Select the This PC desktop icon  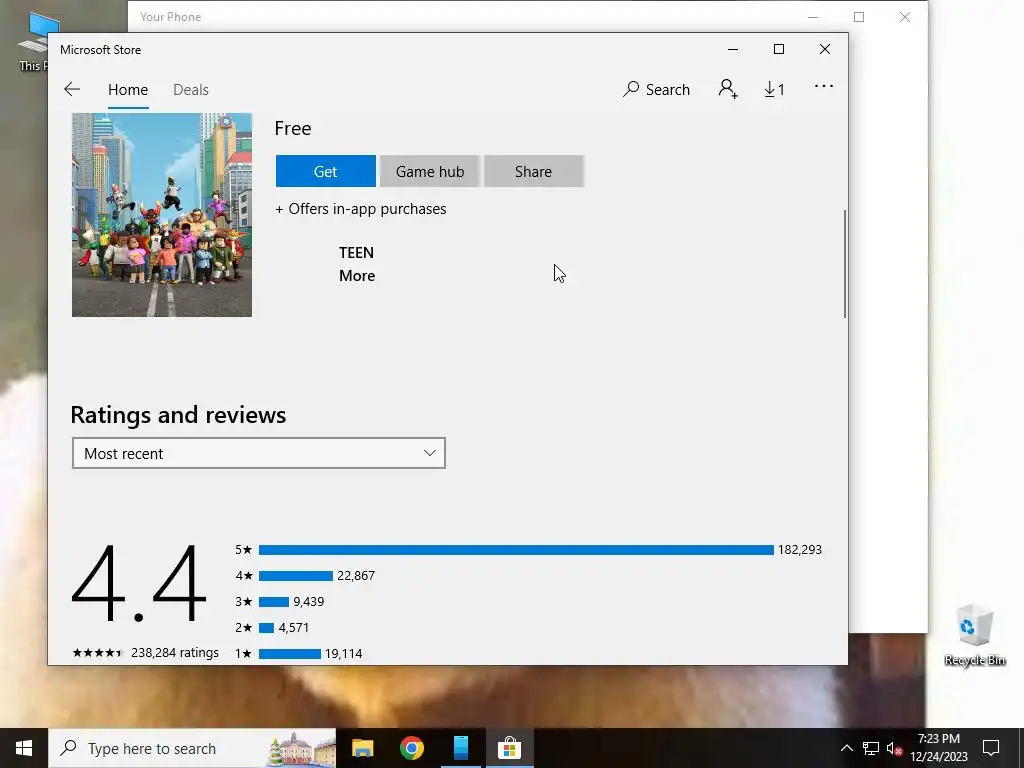coord(33,40)
